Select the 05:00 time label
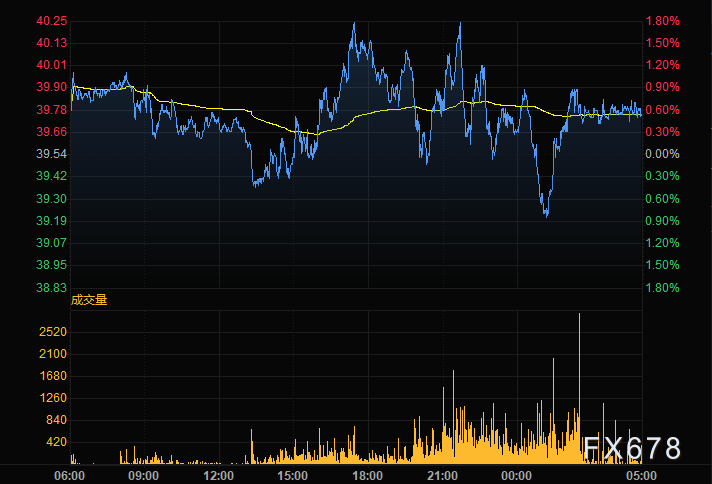This screenshot has height=484, width=712. tap(641, 476)
